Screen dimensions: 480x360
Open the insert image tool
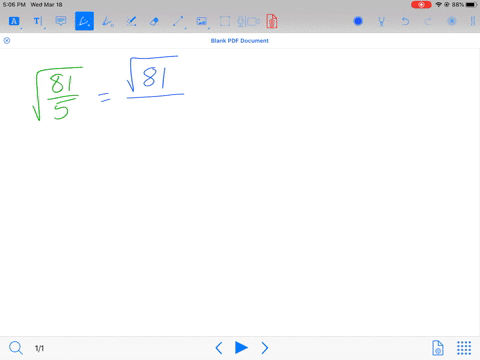(x=202, y=21)
